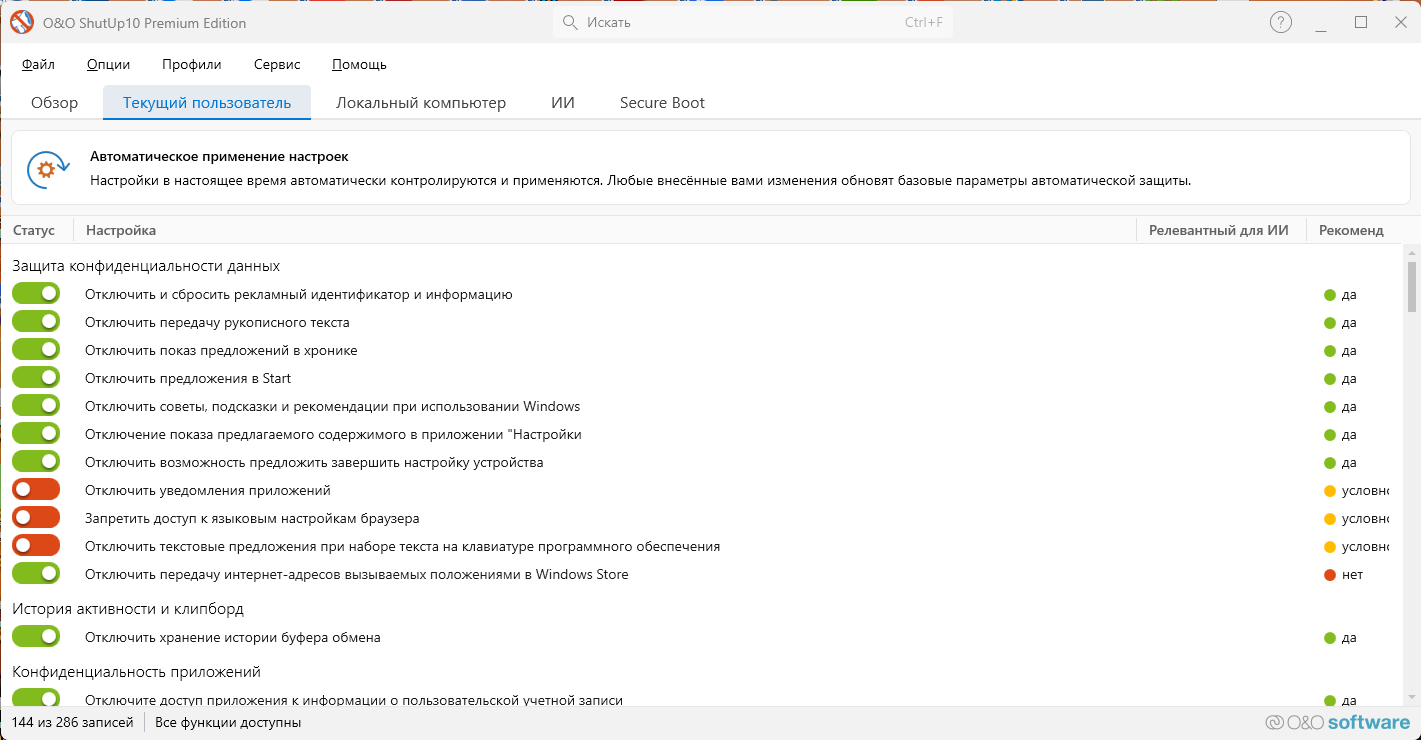Toggle clipboard history storage setting
This screenshot has height=740, width=1421.
click(x=36, y=636)
